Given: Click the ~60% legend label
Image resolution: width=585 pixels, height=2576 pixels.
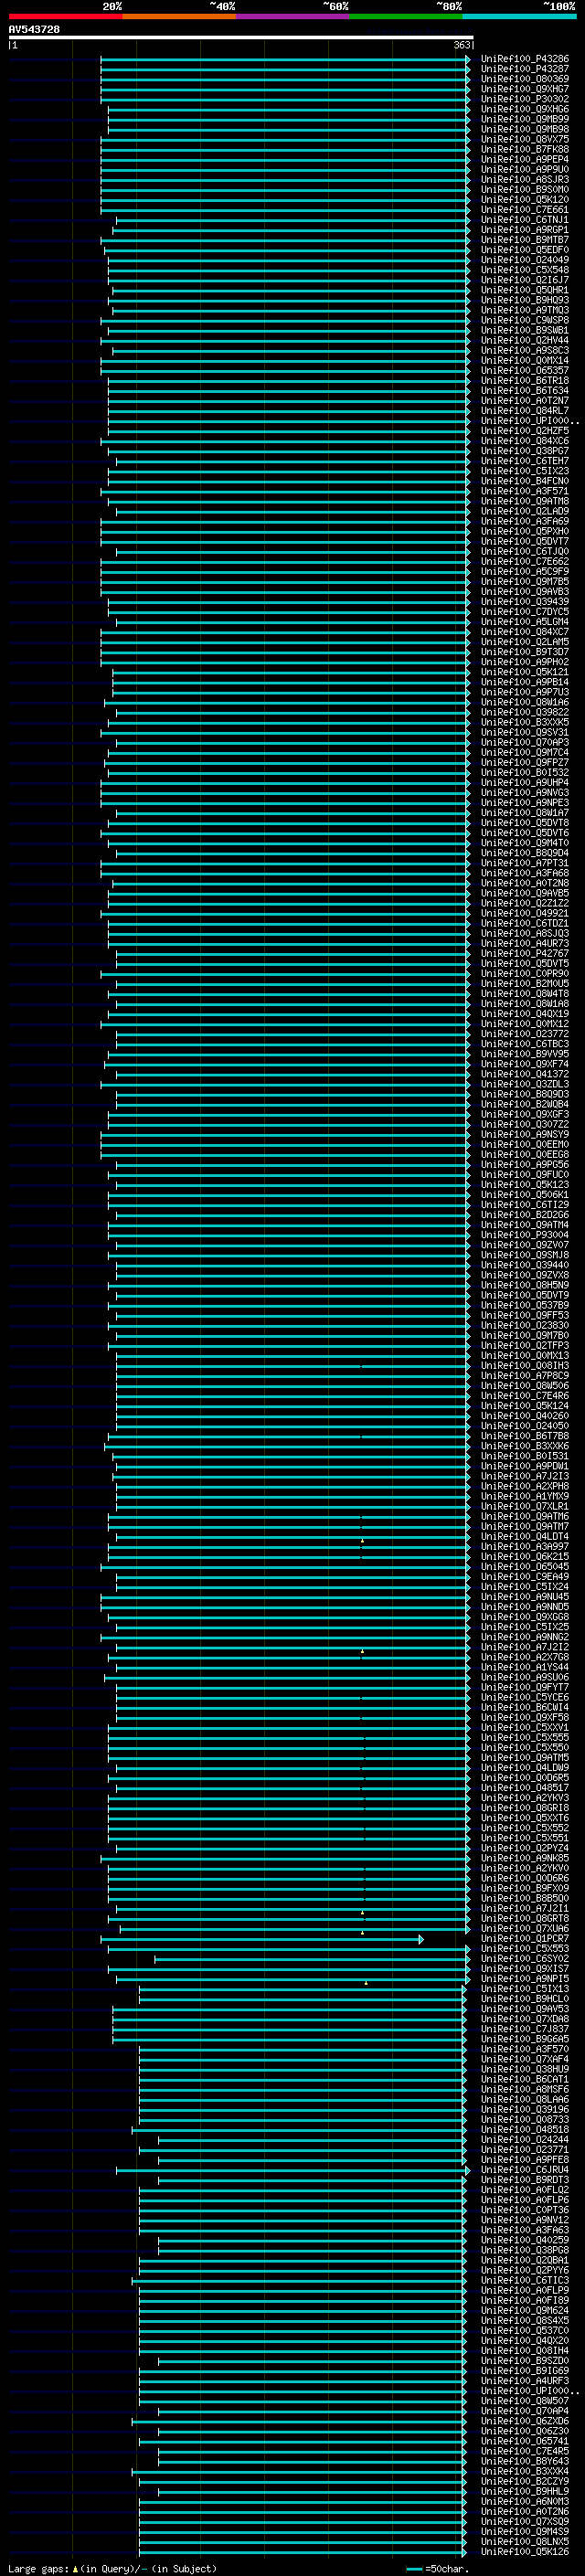Looking at the screenshot, I should tap(335, 6).
